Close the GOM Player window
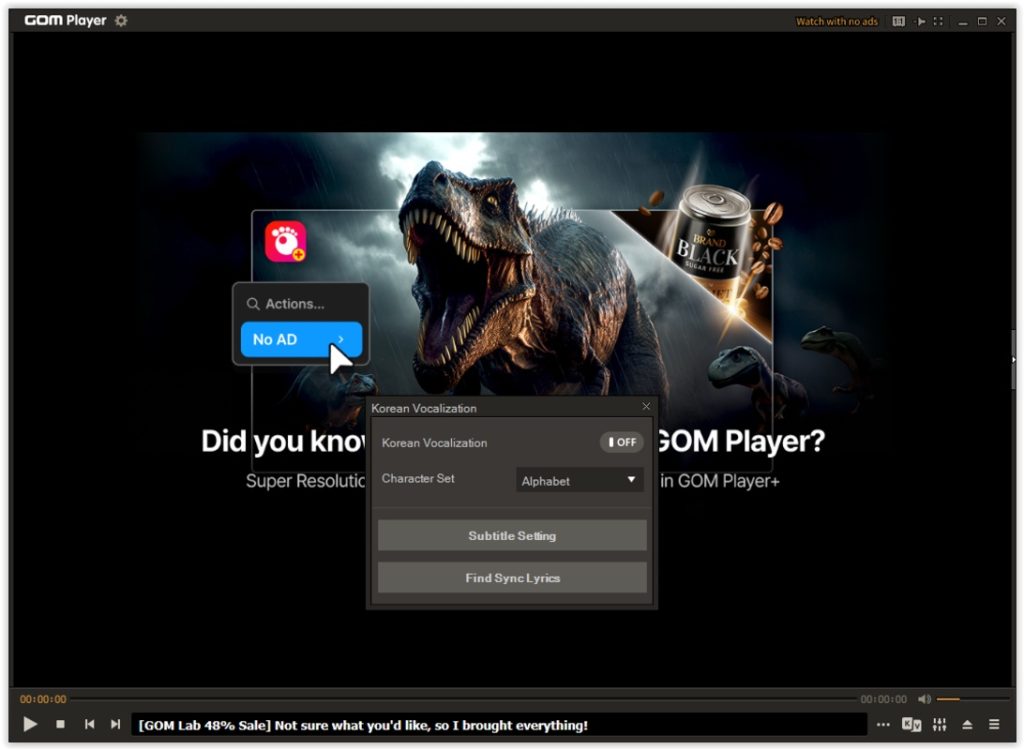This screenshot has height=750, width=1024. (x=1001, y=22)
